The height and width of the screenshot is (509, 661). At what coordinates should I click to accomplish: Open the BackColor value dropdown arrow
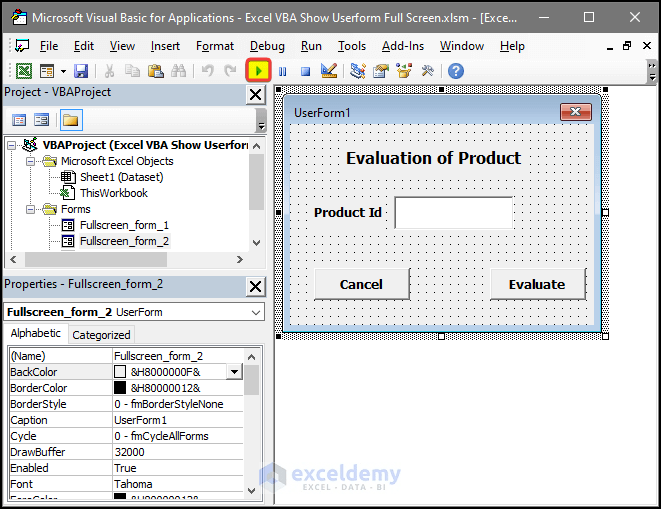coord(234,372)
